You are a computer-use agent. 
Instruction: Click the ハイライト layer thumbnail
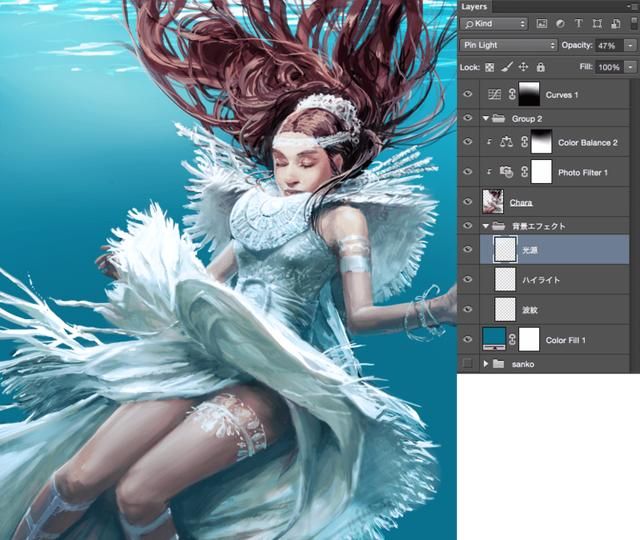(505, 279)
